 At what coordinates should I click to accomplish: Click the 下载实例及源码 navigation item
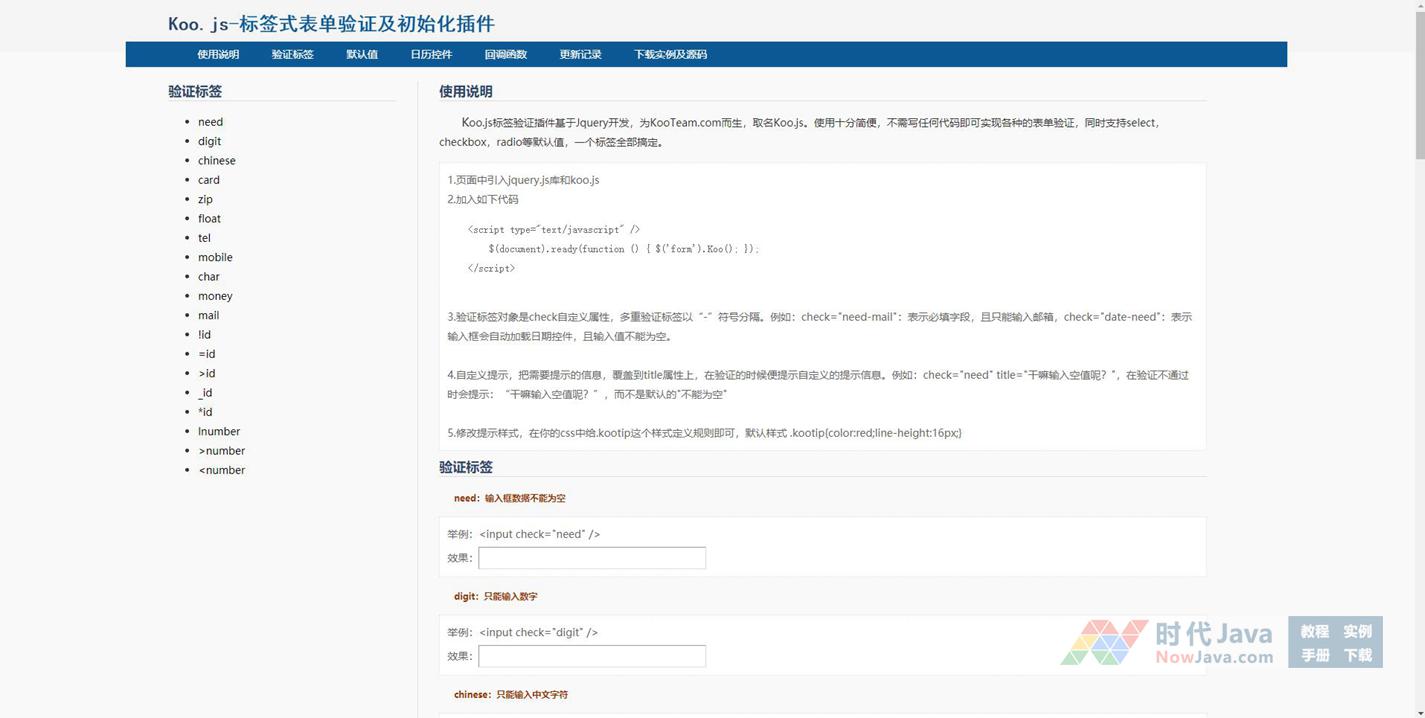[670, 55]
